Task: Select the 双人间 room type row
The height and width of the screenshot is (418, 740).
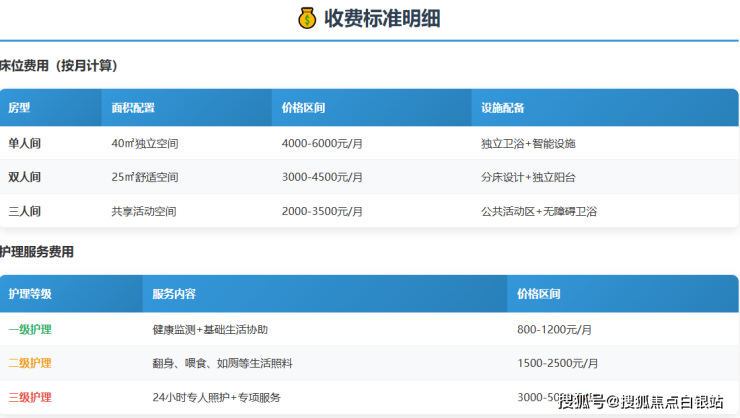Action: (x=25, y=177)
